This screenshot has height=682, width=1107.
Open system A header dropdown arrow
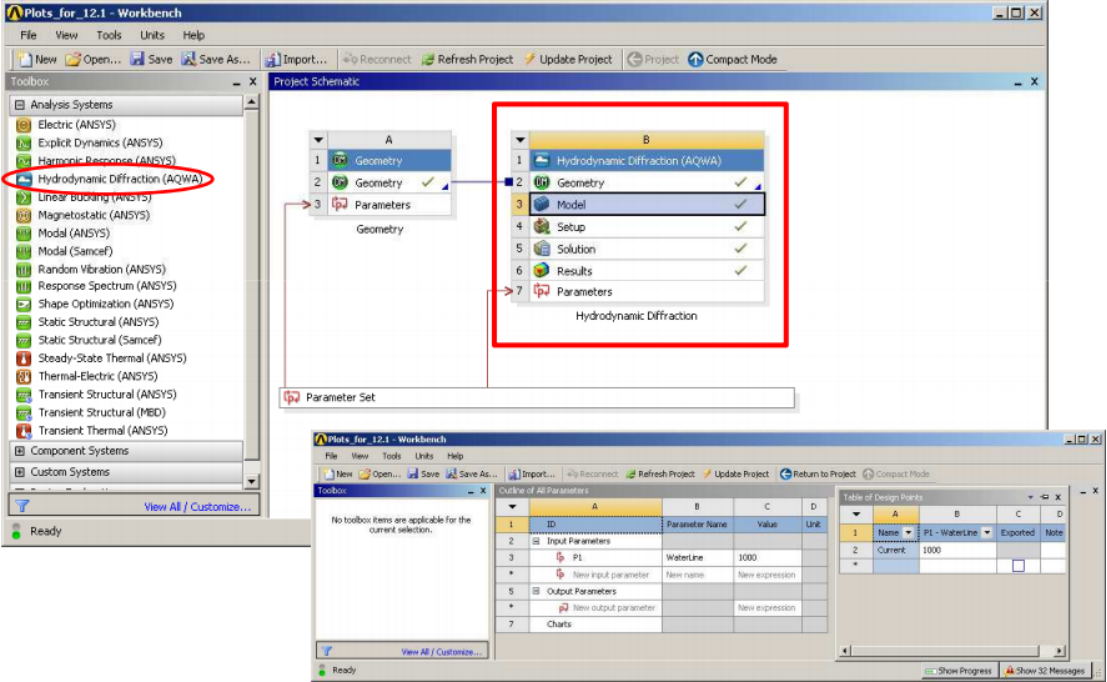pyautogui.click(x=318, y=140)
